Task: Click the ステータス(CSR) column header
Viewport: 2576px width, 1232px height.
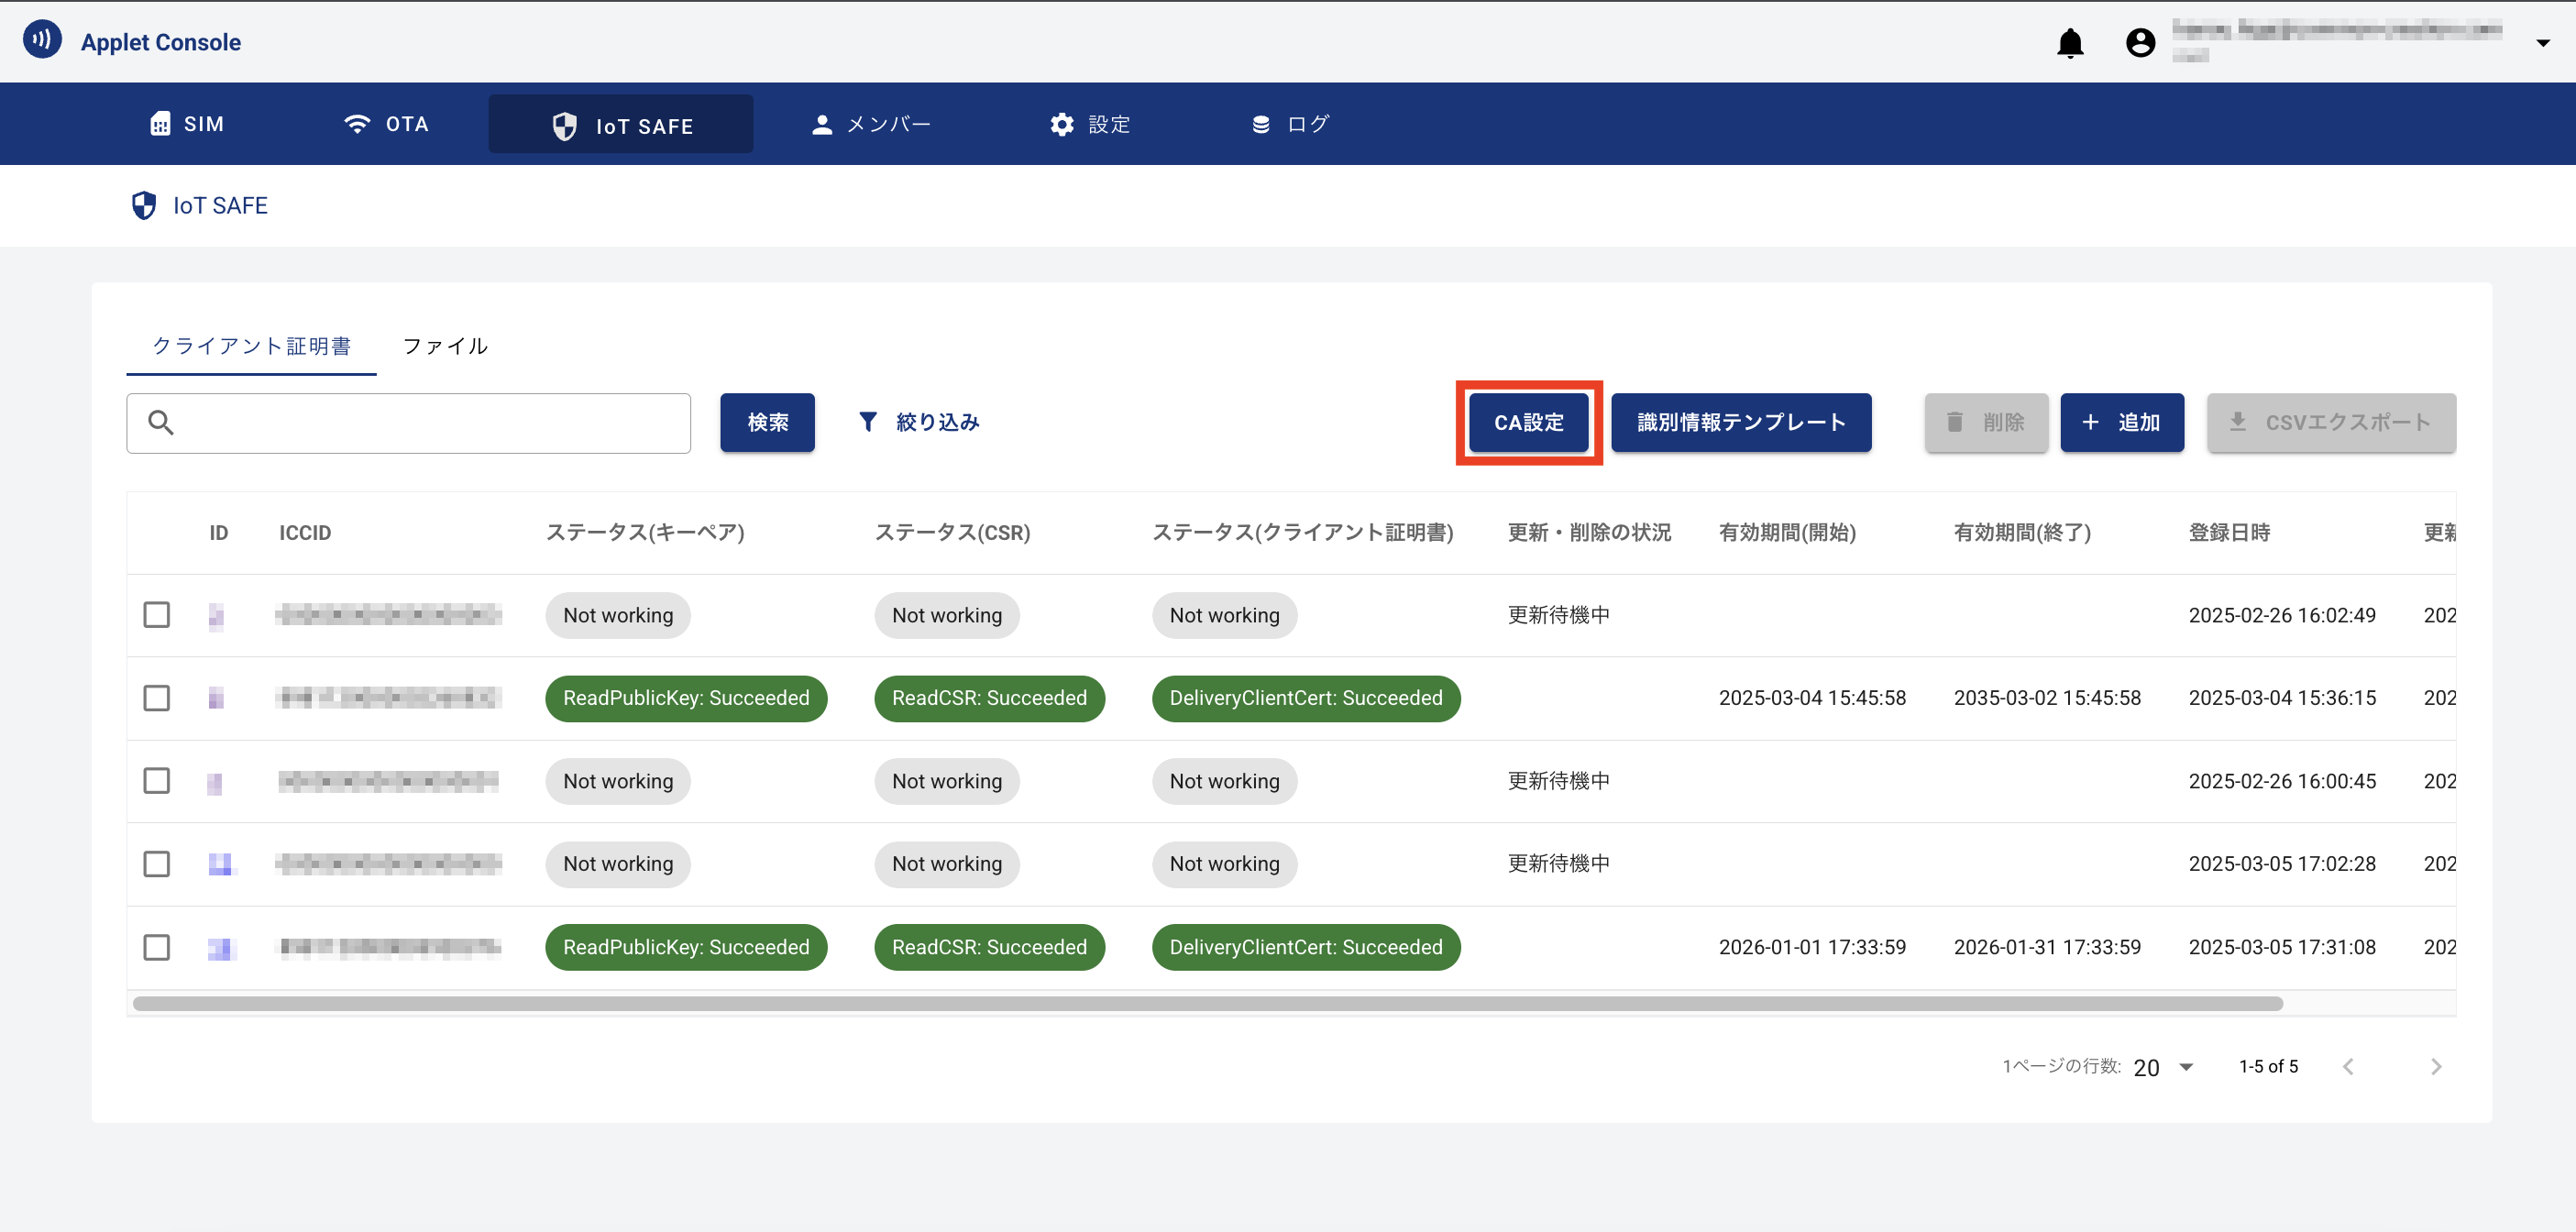Action: 952,533
